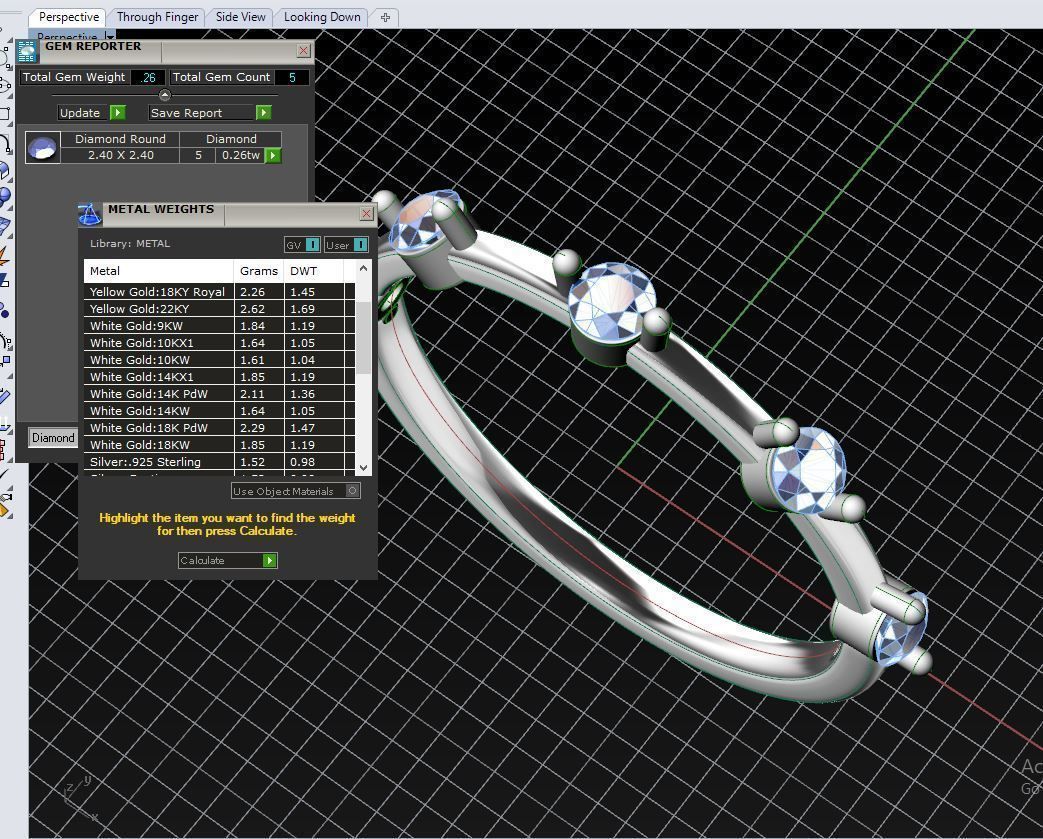
Task: Click the Metal column header
Action: point(158,271)
